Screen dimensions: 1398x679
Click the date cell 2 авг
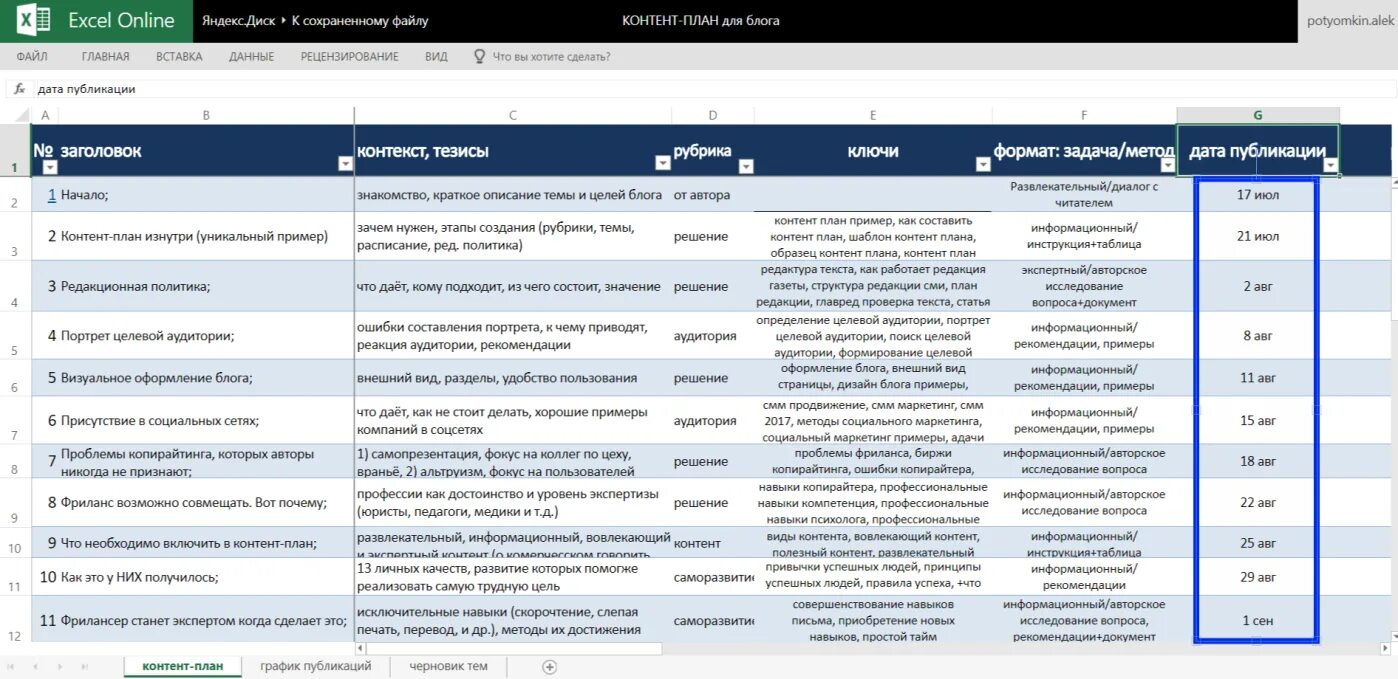pos(1258,286)
